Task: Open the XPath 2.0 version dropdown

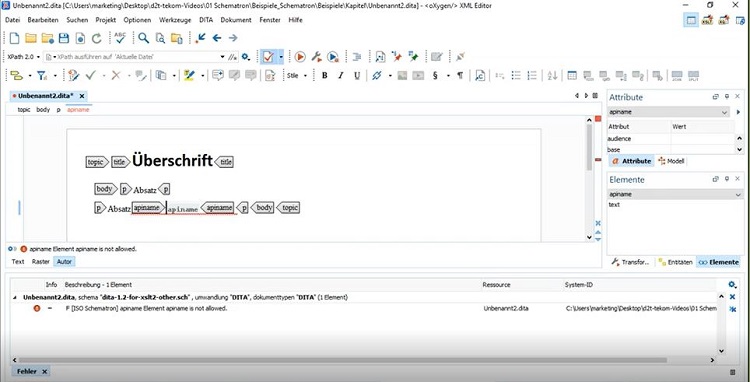Action: [23, 57]
